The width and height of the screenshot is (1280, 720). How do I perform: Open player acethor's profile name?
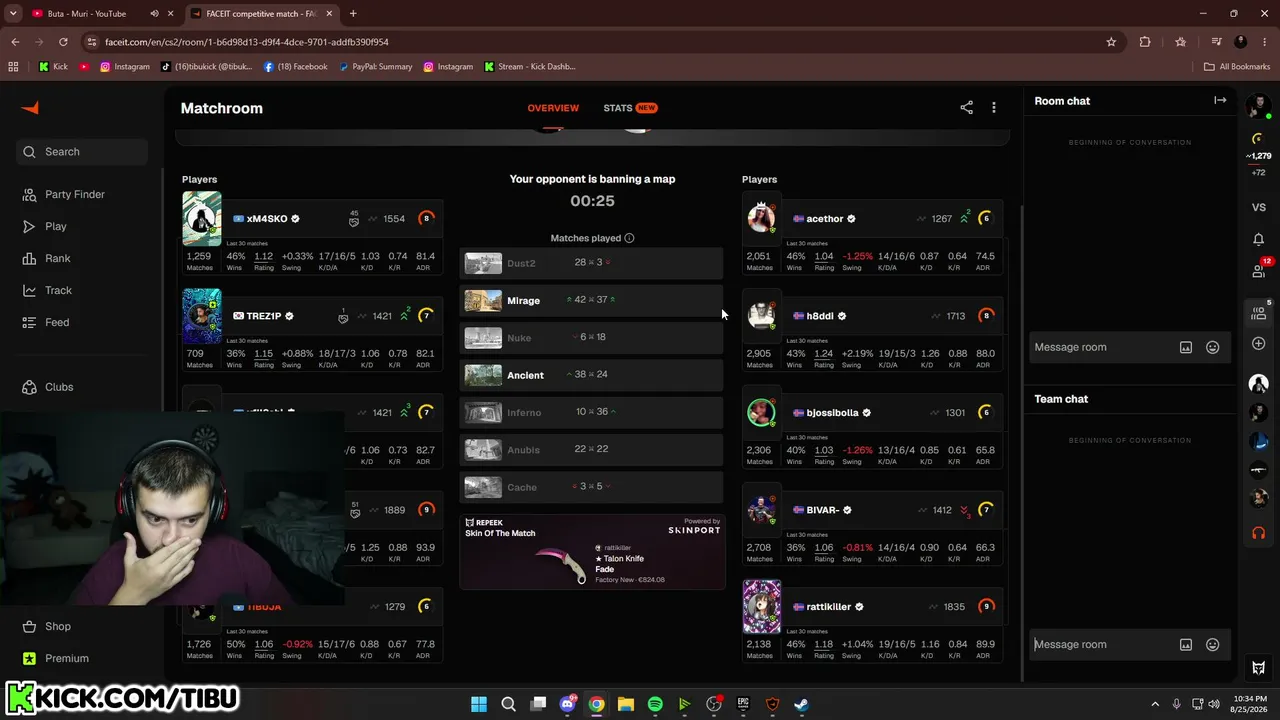point(825,219)
